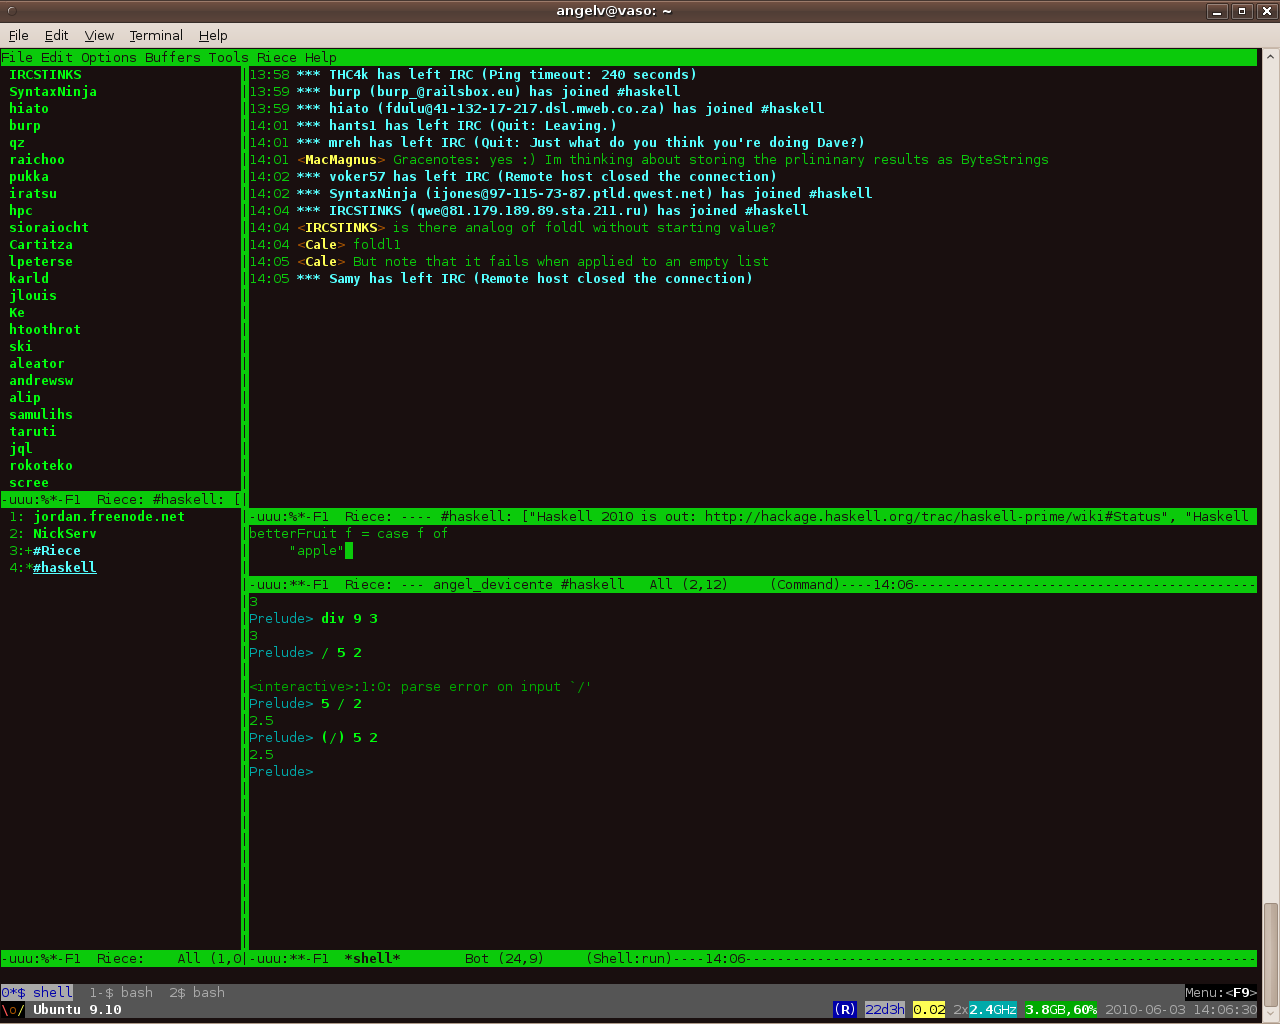This screenshot has width=1280, height=1024.
Task: Click the MacMagnus nick in chat
Action: click(x=341, y=160)
